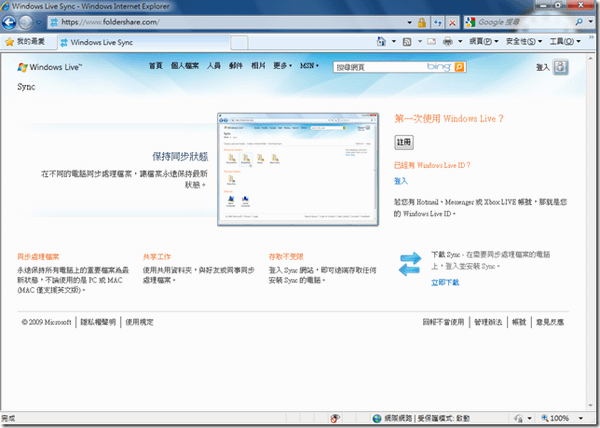Click the 登入 link at top right
Viewport: 600px width, 428px height.
tap(542, 68)
